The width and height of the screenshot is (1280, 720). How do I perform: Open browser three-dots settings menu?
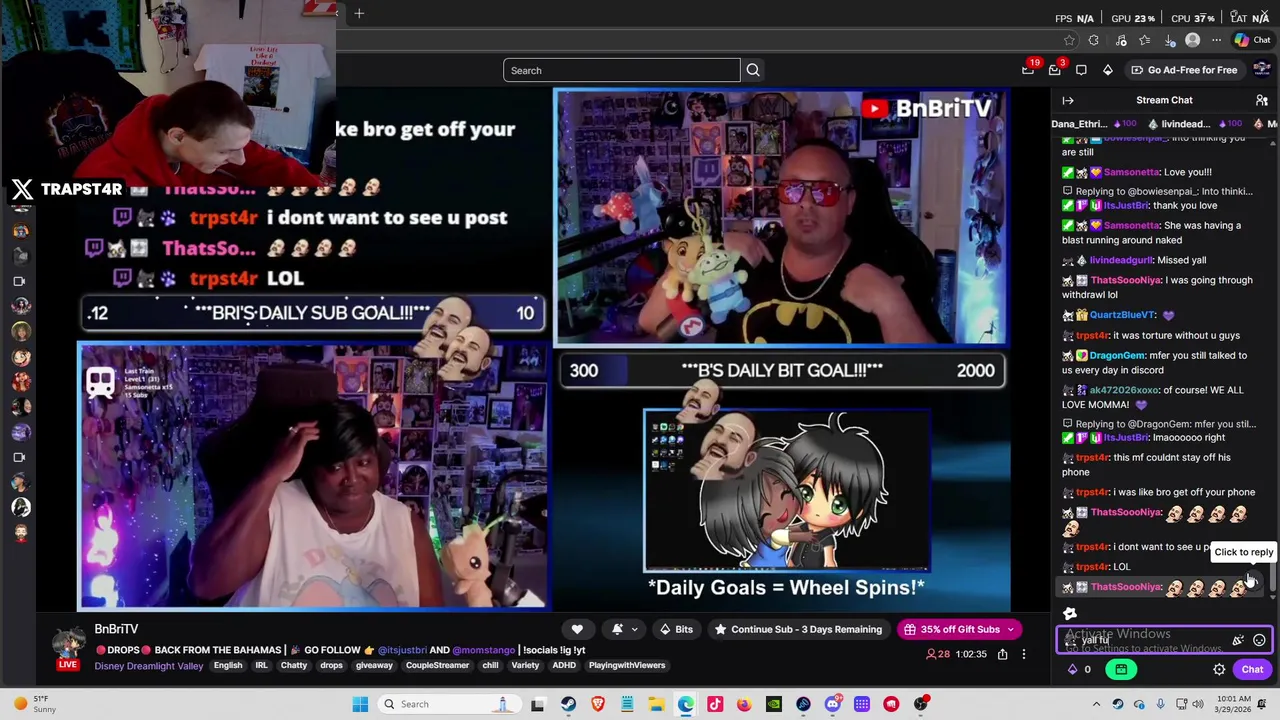1216,40
